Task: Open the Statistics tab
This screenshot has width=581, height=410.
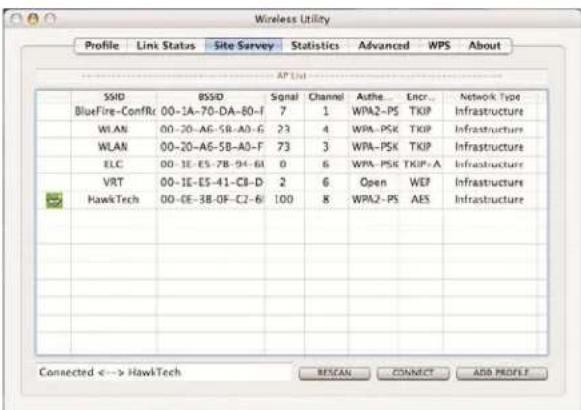Action: coord(315,46)
